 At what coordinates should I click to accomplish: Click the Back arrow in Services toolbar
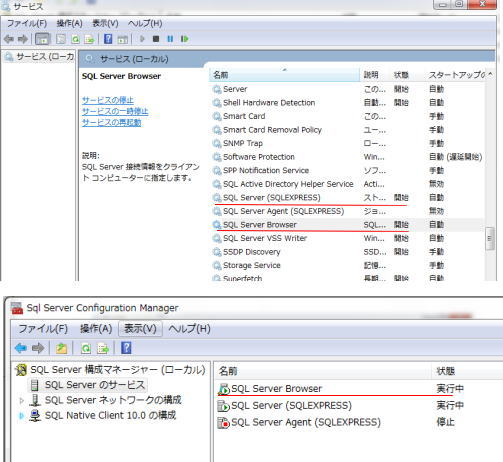pyautogui.click(x=9, y=39)
